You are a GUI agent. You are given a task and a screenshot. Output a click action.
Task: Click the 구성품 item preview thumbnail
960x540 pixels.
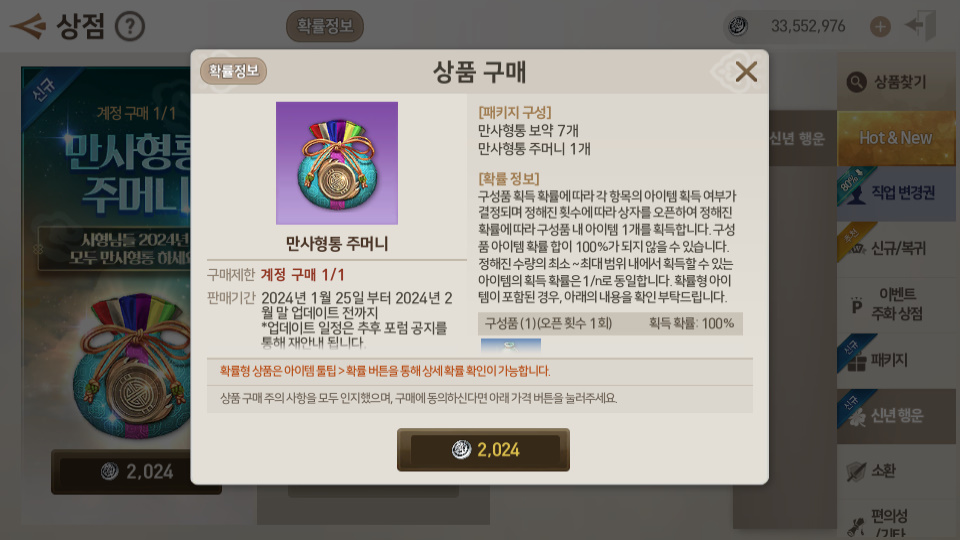pos(511,345)
